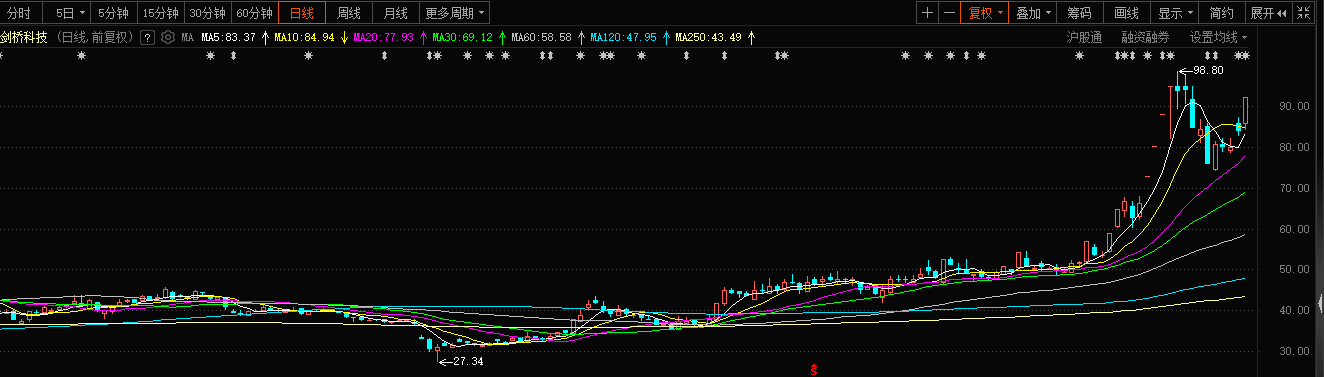Switch to the 分时 intraday tab
Screen dimensions: 1324x377
pos(19,13)
